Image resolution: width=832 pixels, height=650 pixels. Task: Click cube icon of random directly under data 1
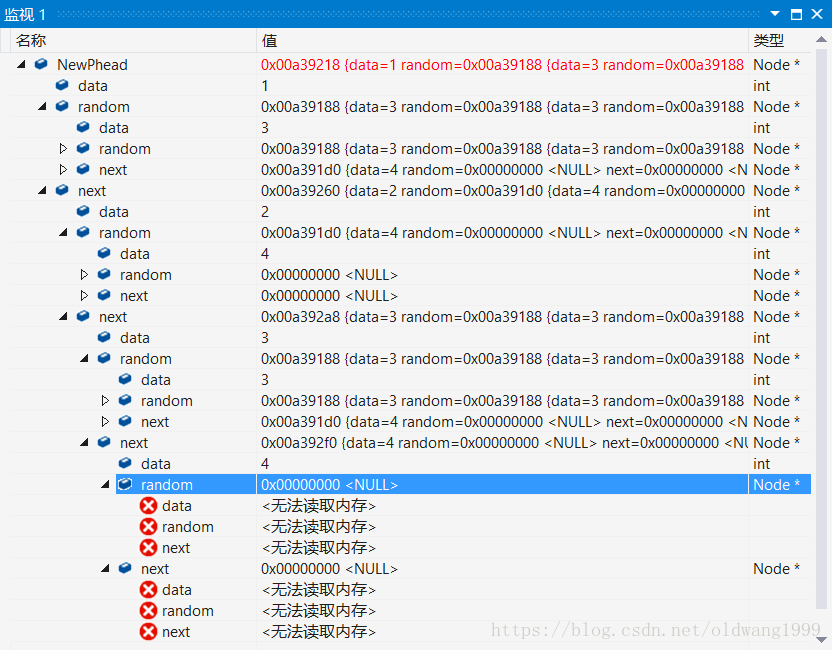(x=62, y=106)
